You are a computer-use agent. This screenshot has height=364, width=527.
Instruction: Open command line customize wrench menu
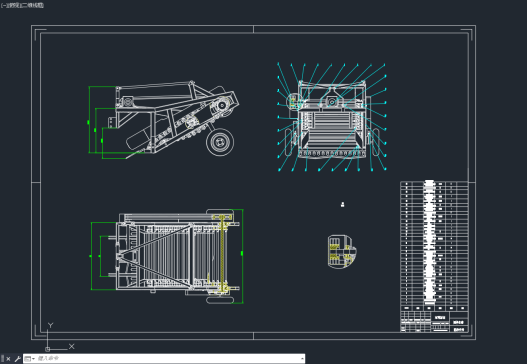pyautogui.click(x=17, y=359)
